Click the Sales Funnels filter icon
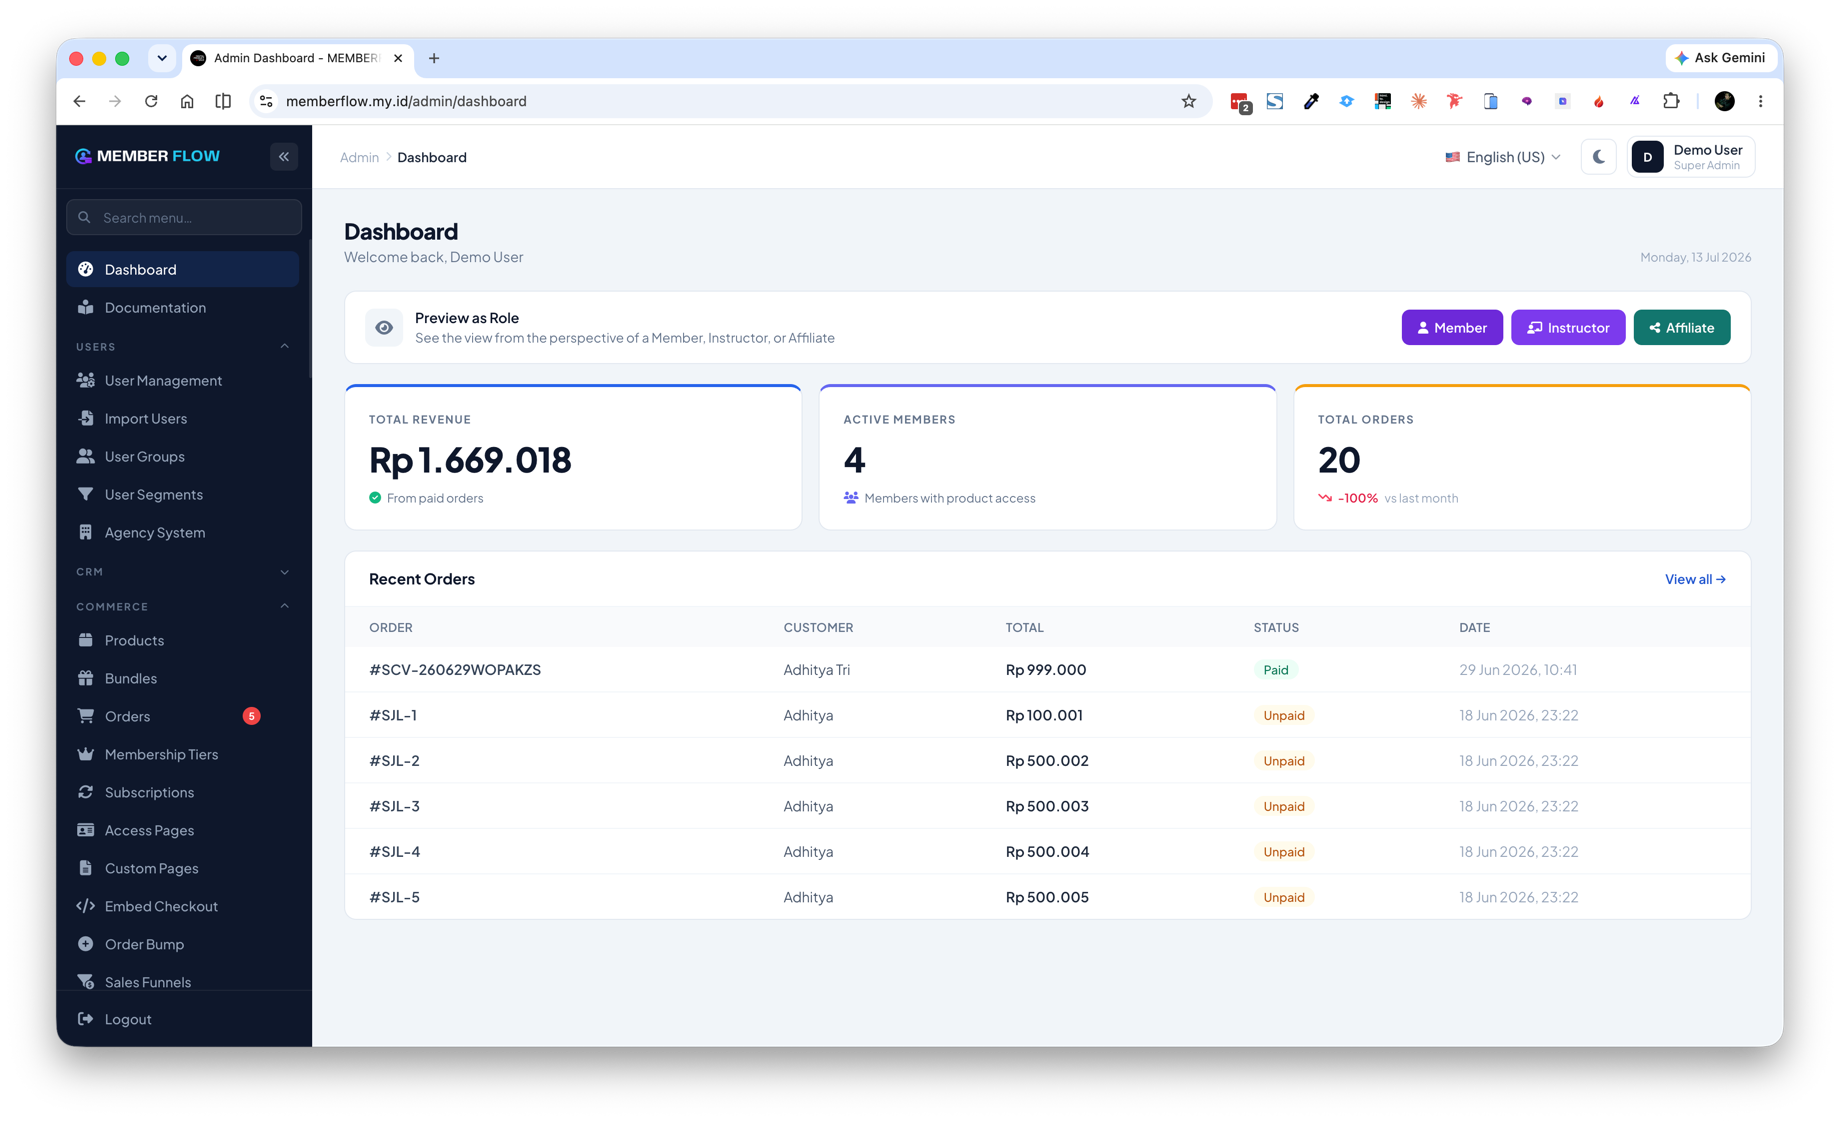The image size is (1840, 1121). [x=86, y=982]
